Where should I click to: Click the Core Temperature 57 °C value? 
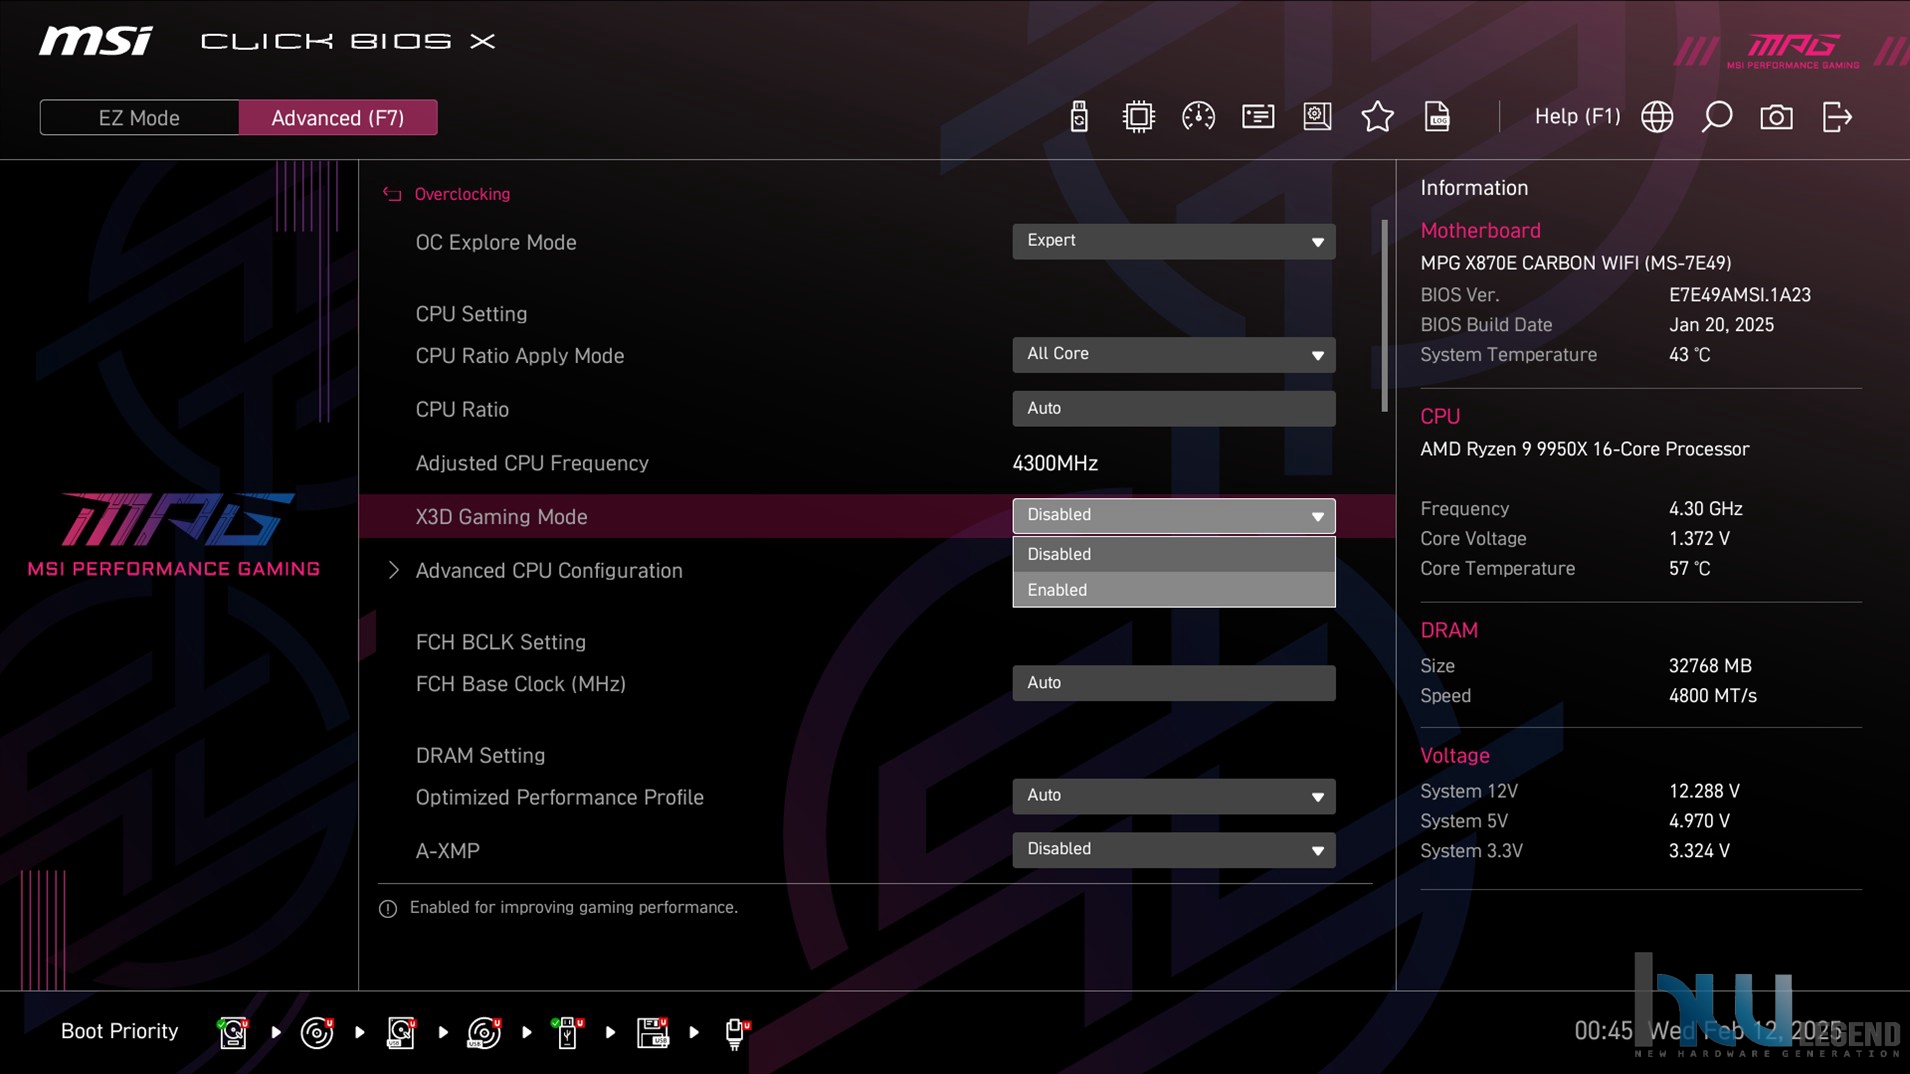click(x=1689, y=569)
